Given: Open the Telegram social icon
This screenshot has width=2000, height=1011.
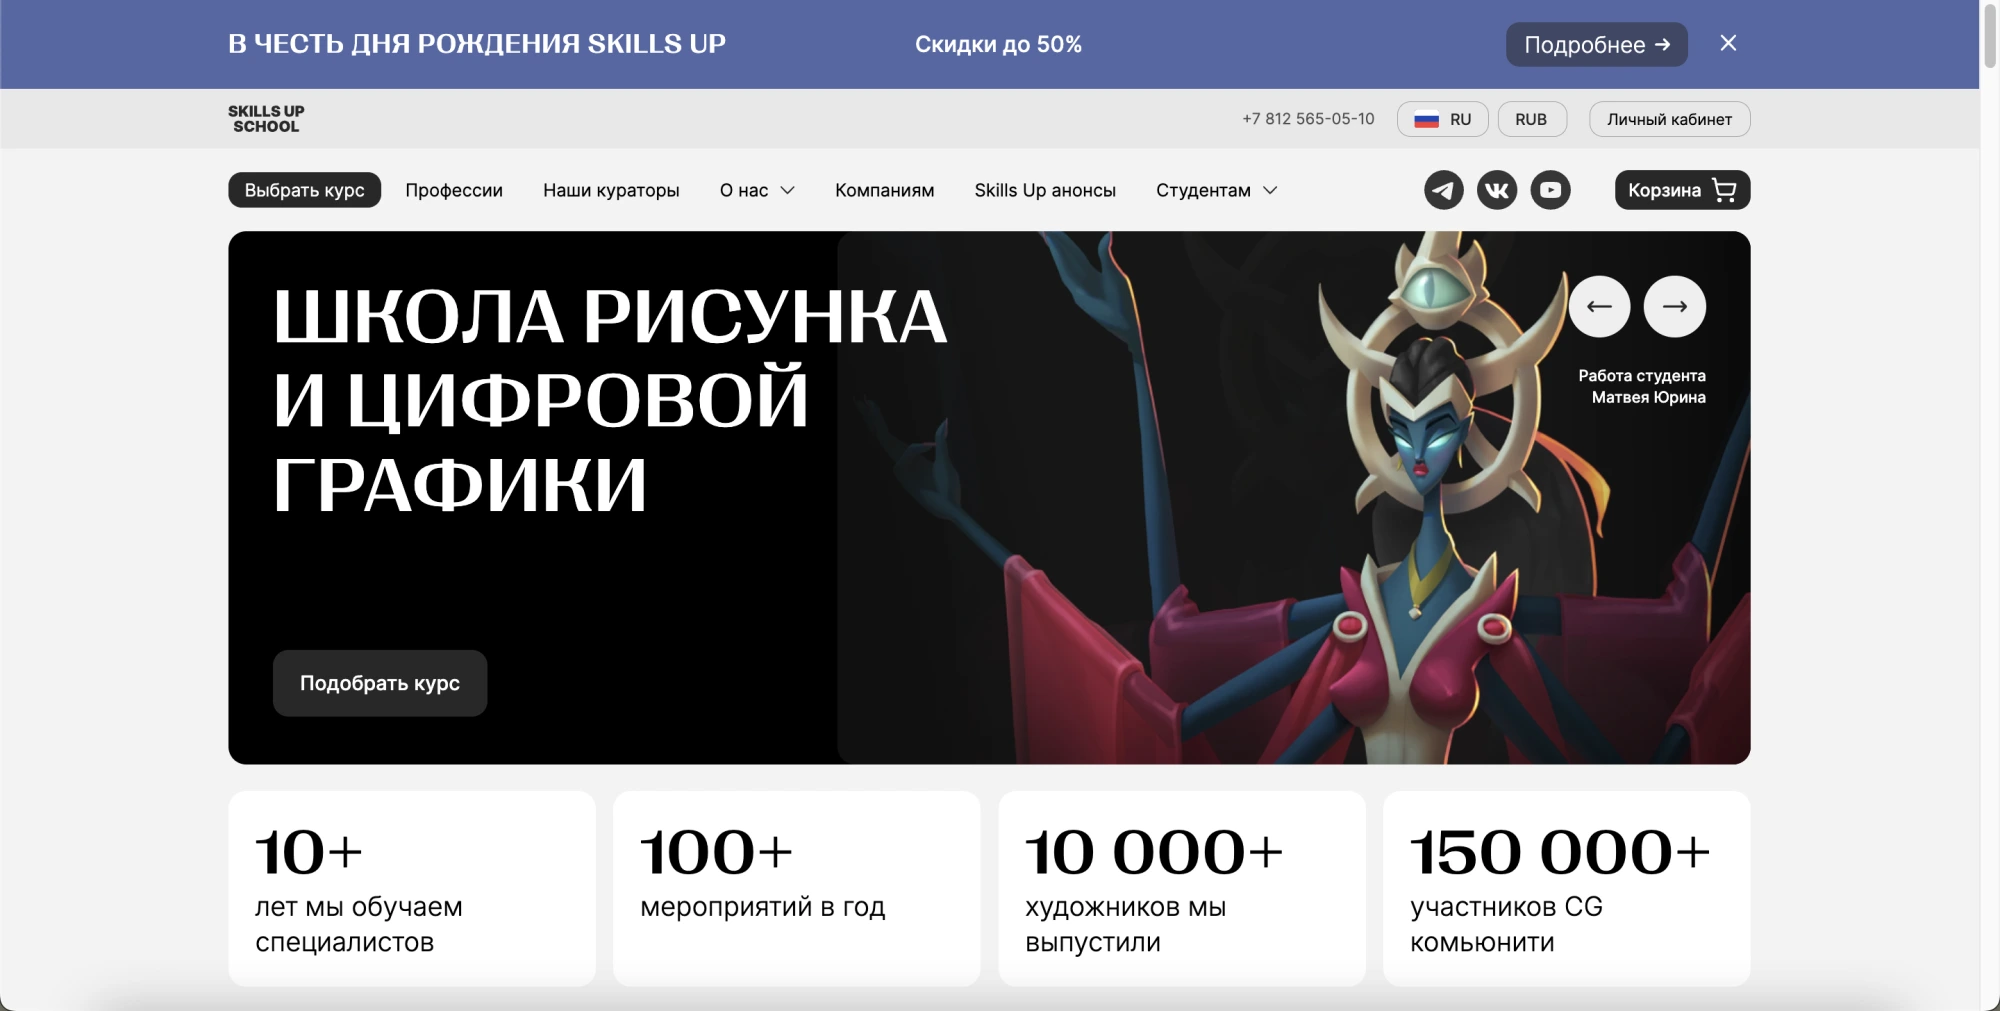Looking at the screenshot, I should click(x=1443, y=190).
